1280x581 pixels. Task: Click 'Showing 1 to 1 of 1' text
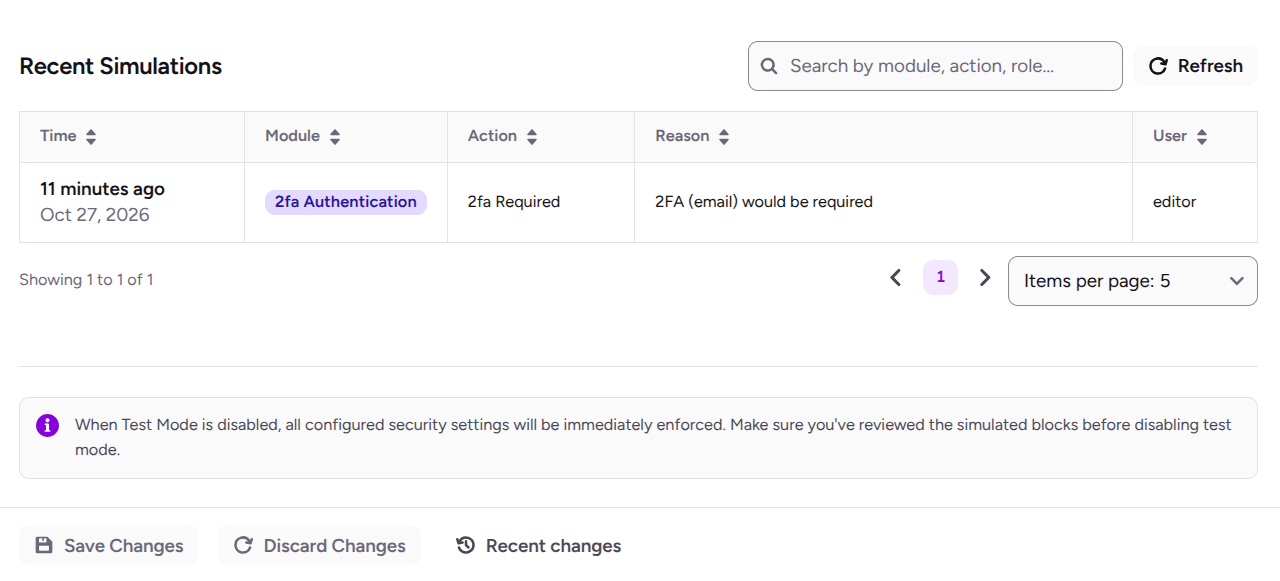(x=86, y=280)
